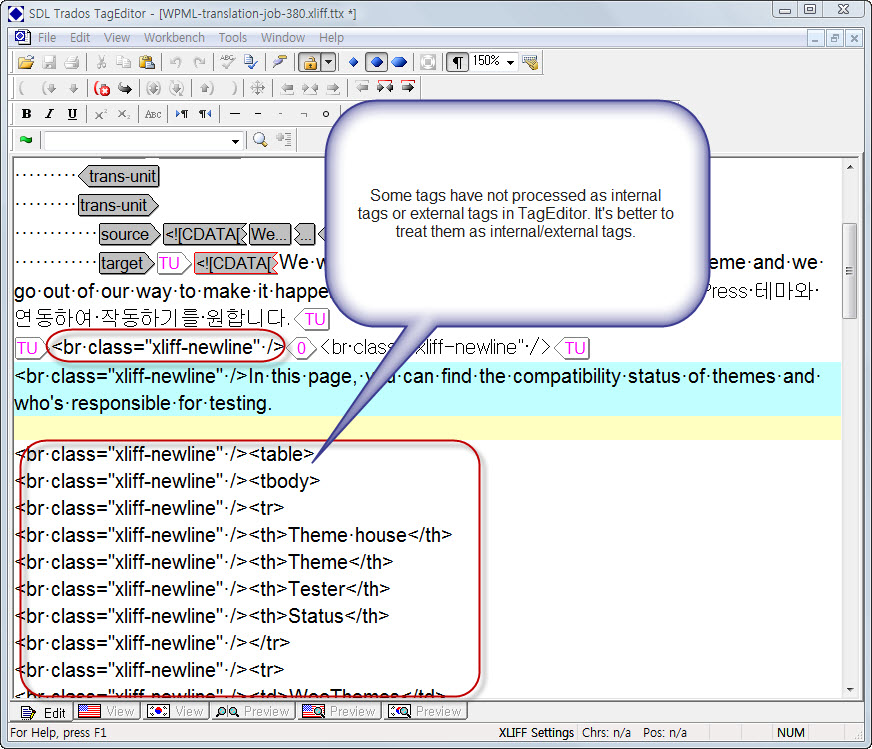872x749 pixels.
Task: Click the SDL Trados app icon in title bar
Action: click(x=16, y=13)
